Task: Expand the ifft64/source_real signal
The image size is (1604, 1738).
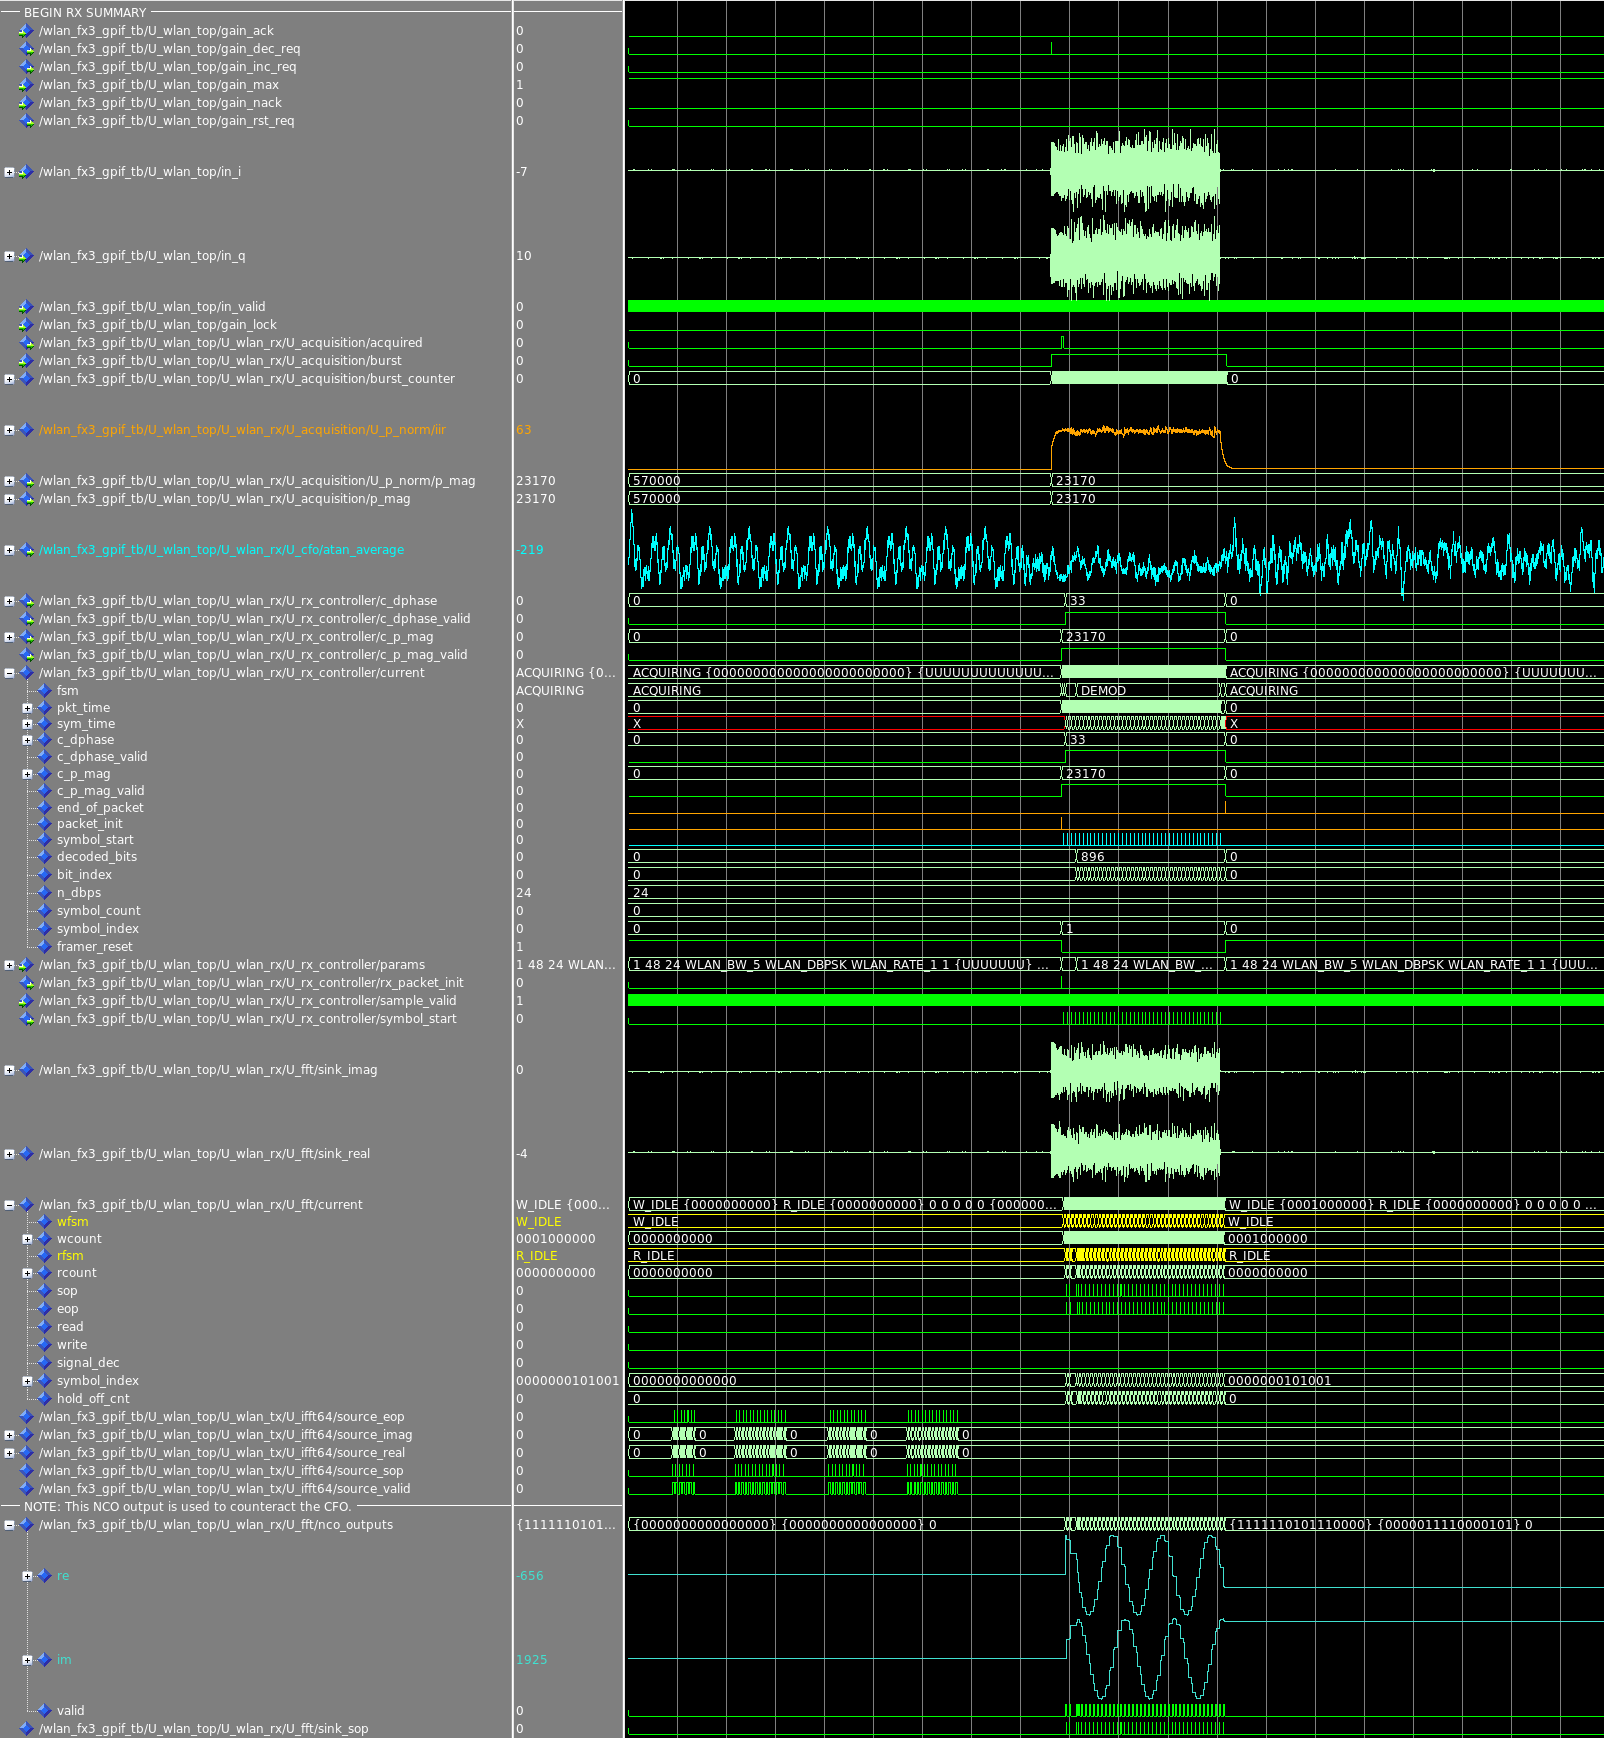Action: tap(9, 1453)
